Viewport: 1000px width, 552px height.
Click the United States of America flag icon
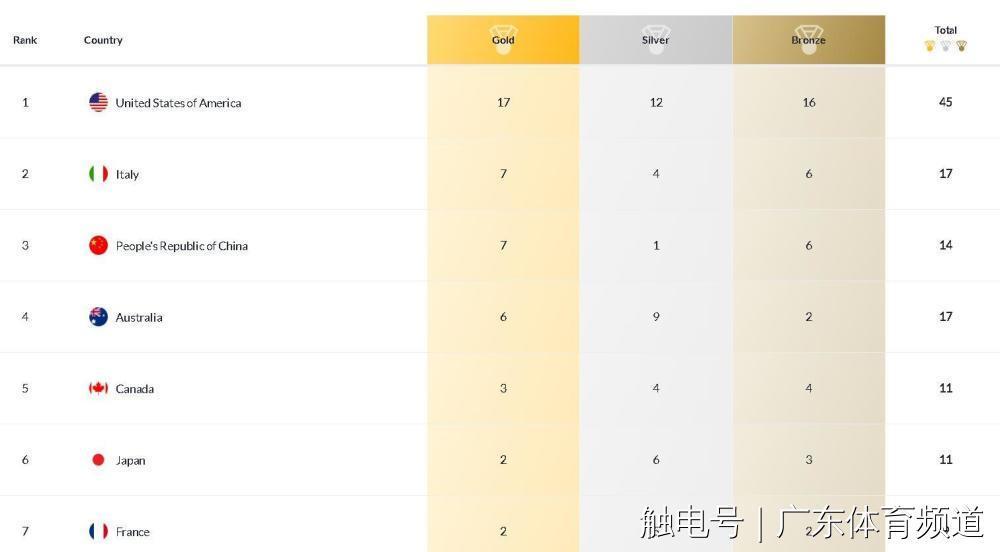point(98,102)
